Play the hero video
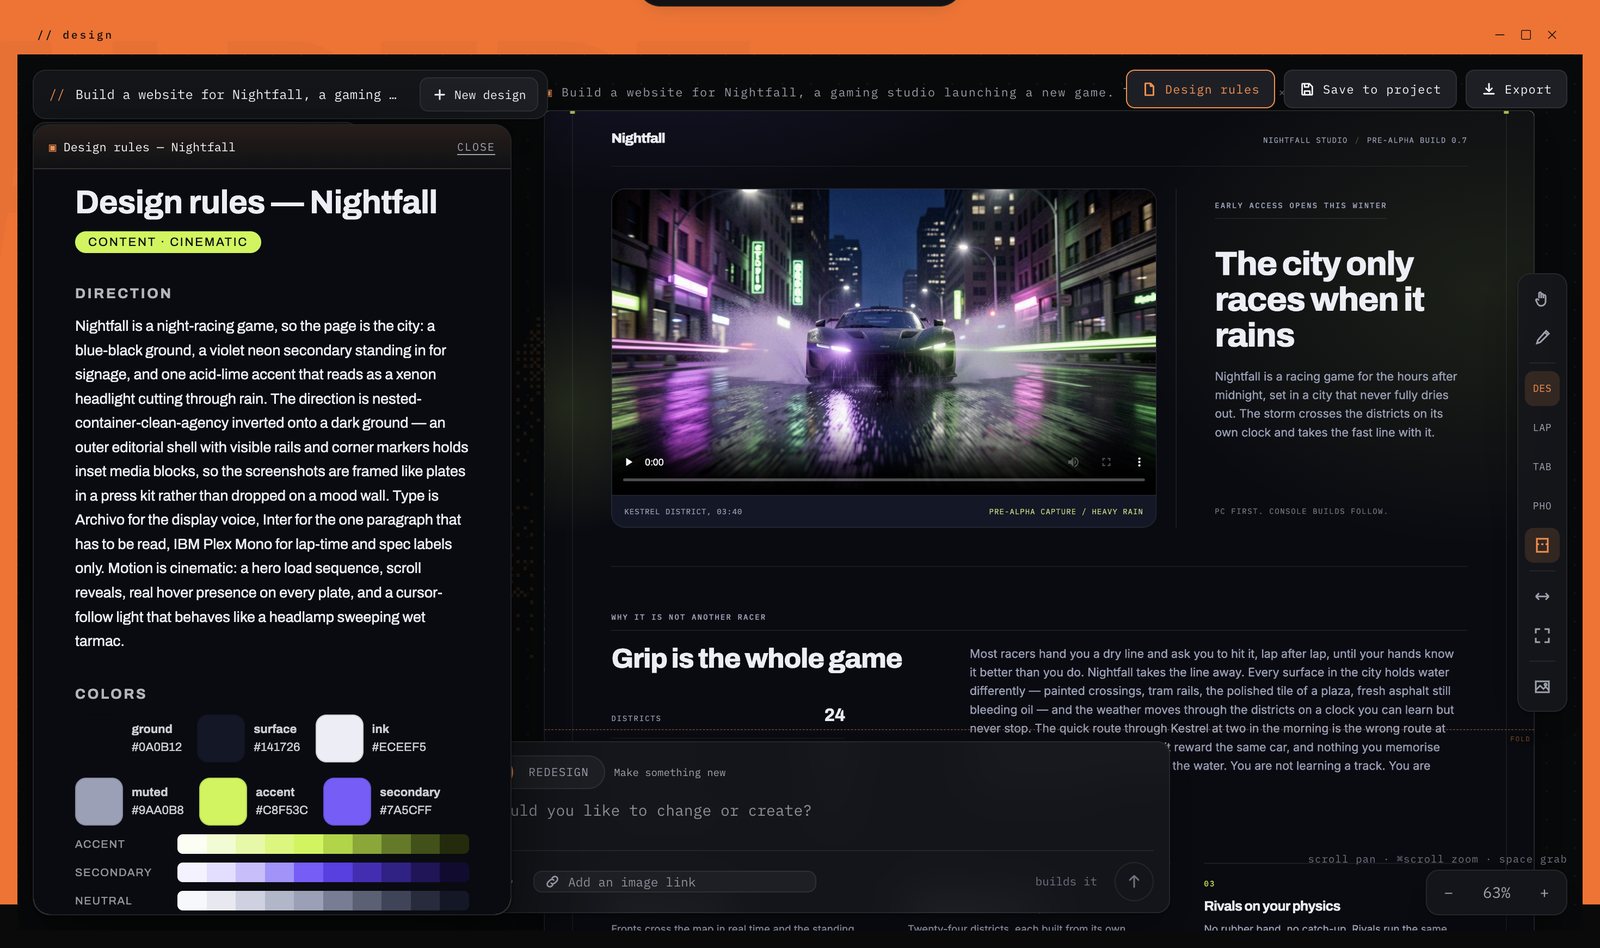The image size is (1600, 948). [x=629, y=462]
